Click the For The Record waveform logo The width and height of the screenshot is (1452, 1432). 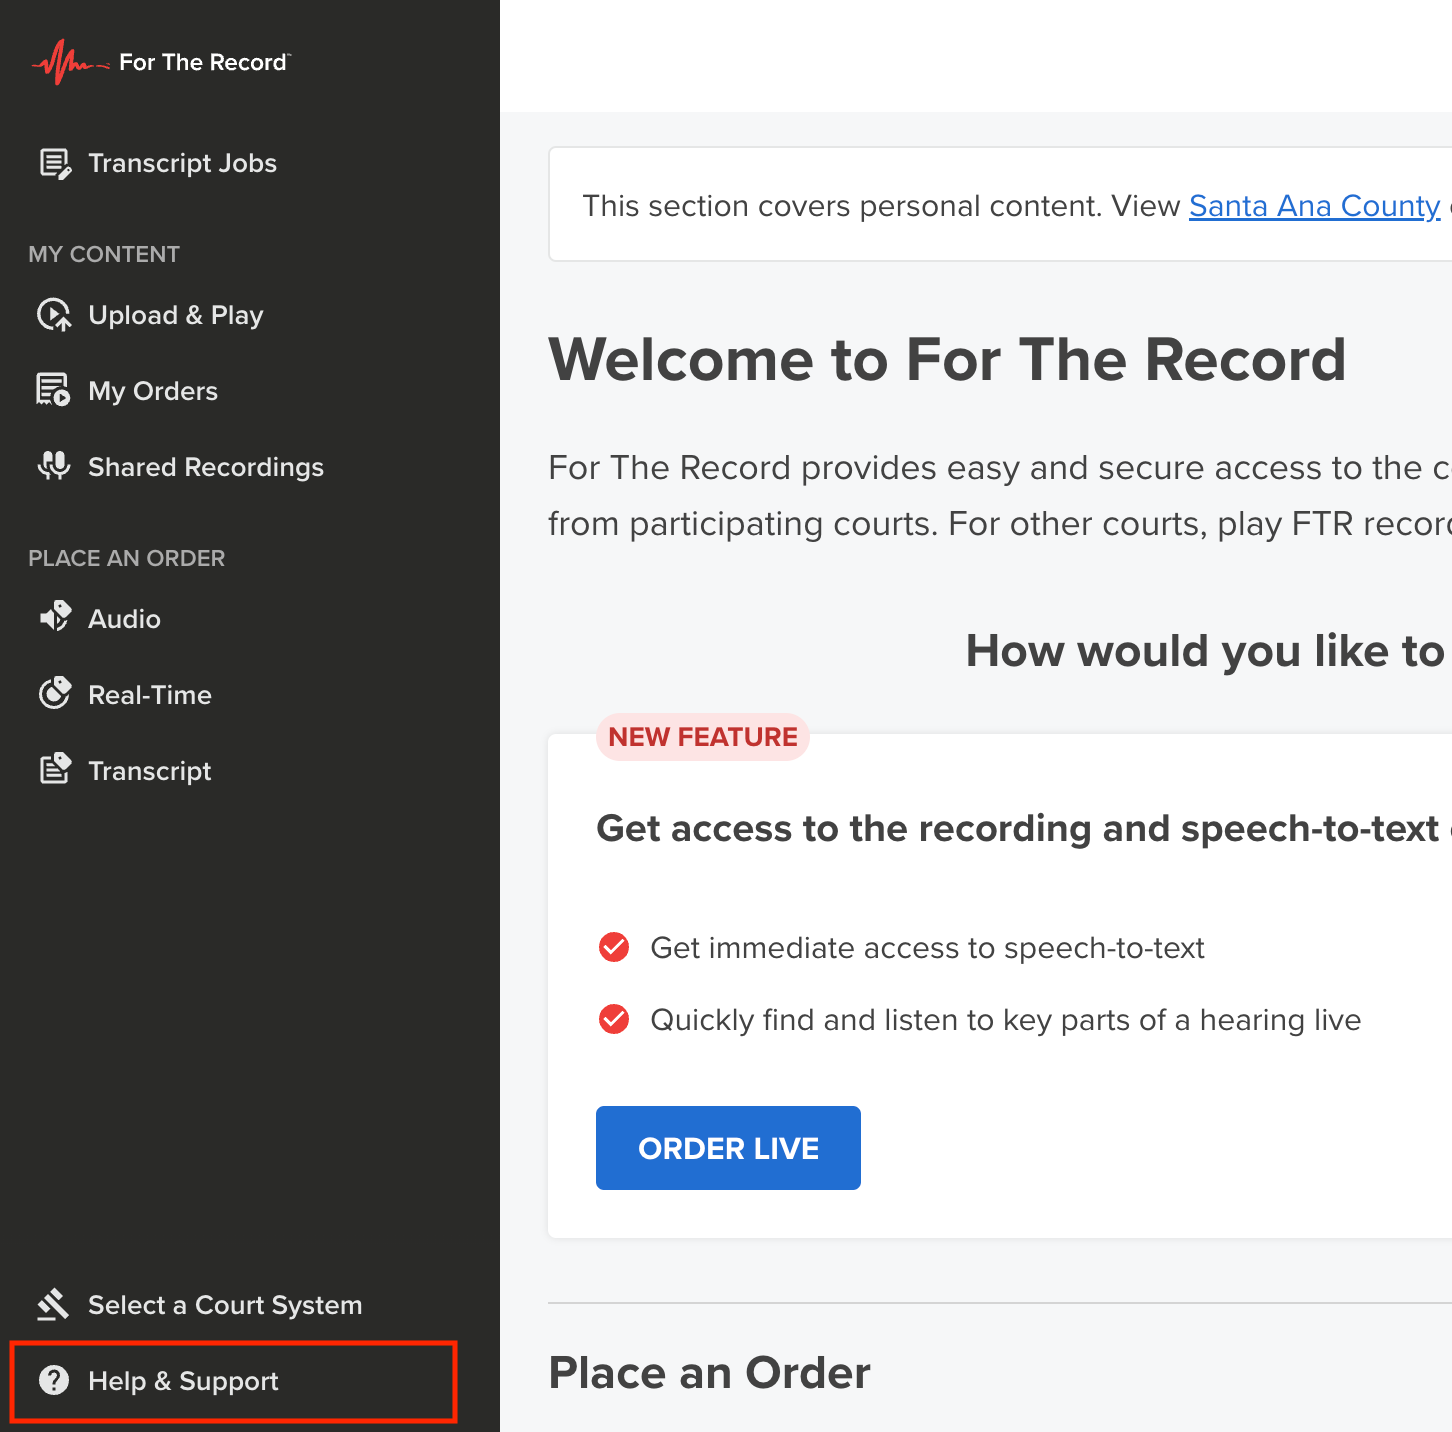click(x=70, y=62)
